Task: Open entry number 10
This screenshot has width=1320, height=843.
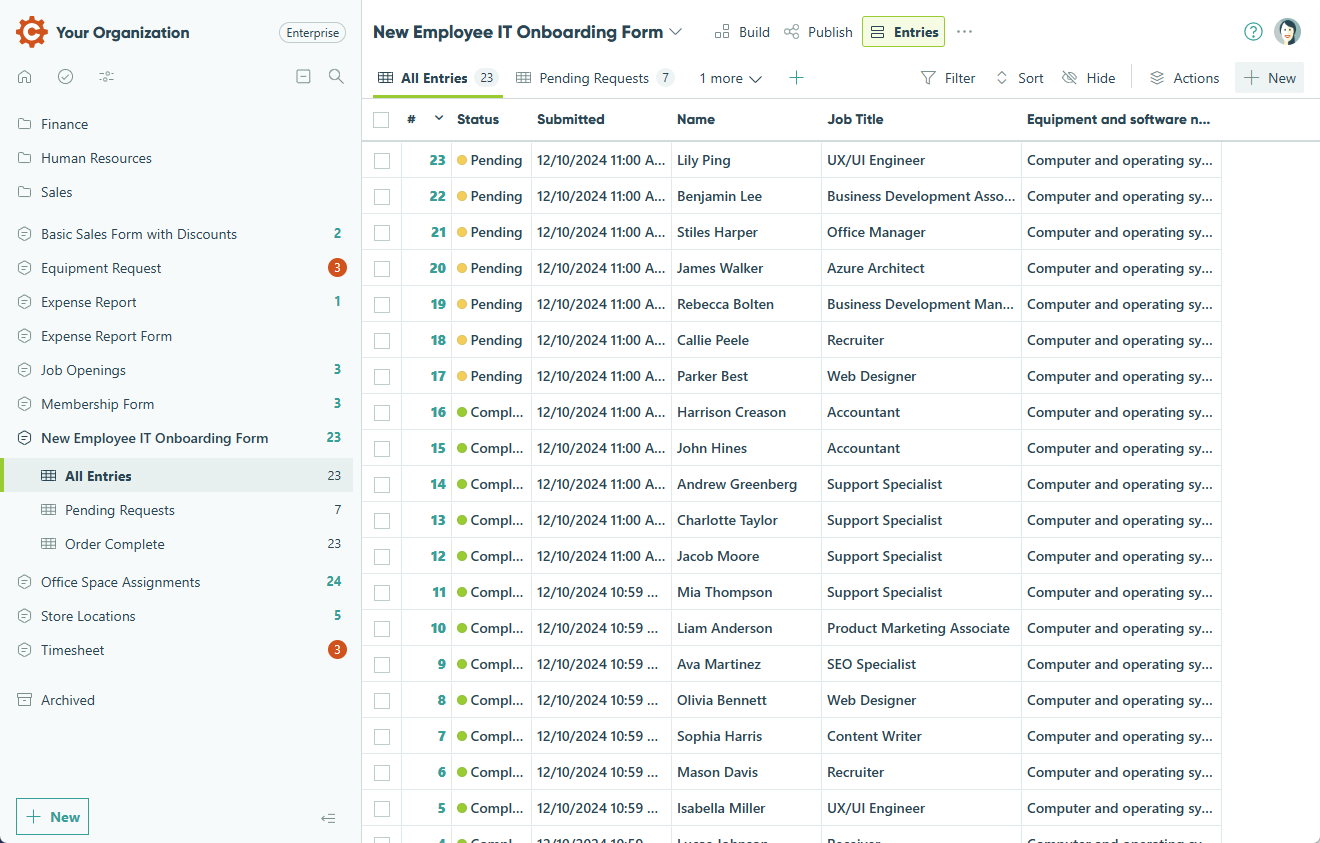Action: (x=438, y=628)
